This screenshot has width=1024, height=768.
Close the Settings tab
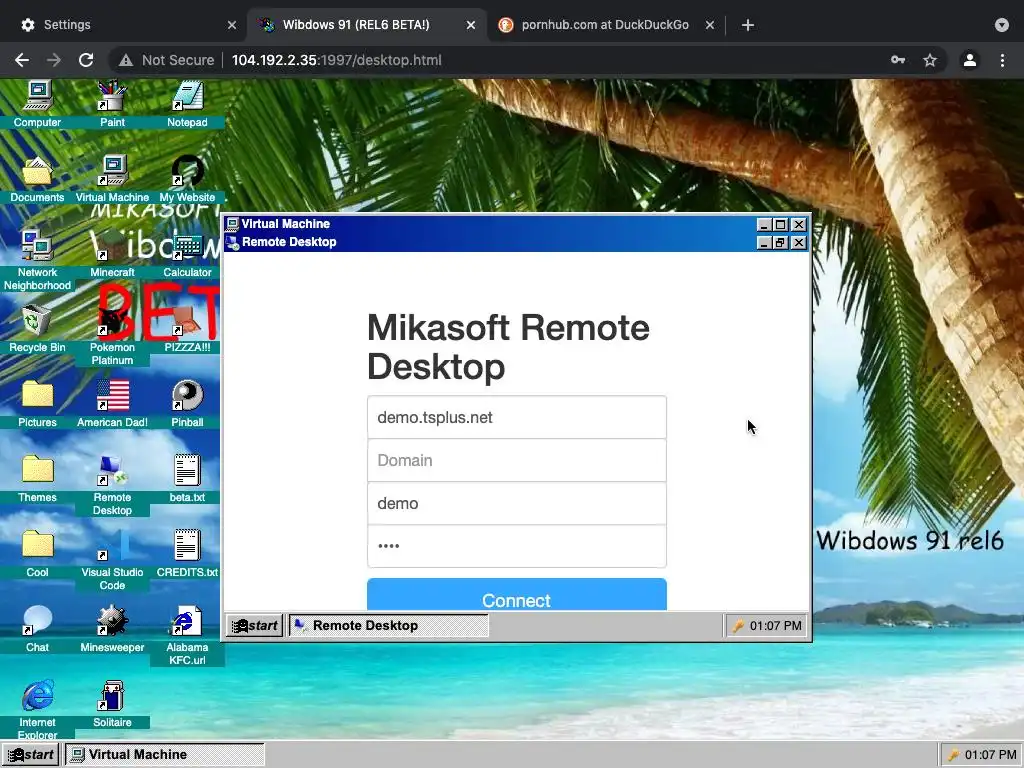[232, 25]
